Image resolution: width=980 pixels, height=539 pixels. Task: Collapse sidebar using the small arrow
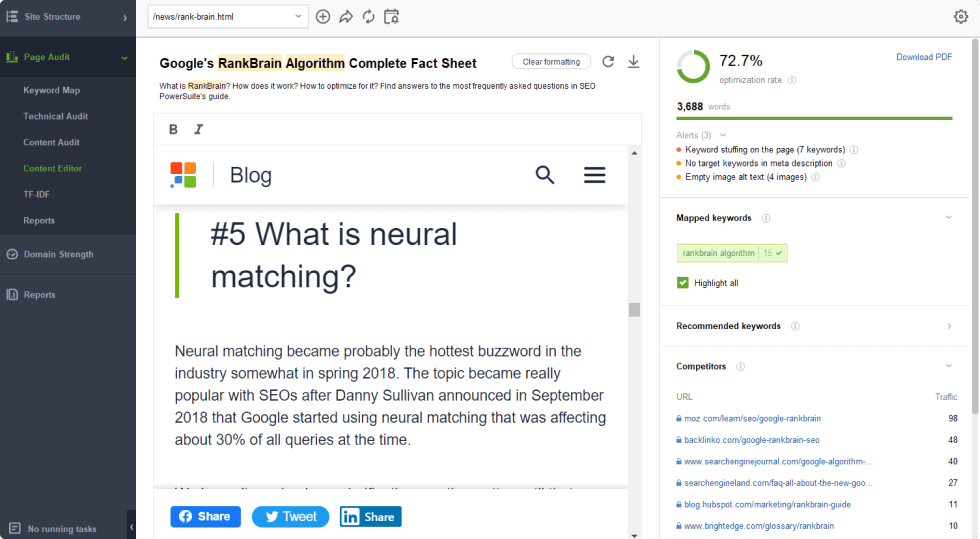pos(131,527)
